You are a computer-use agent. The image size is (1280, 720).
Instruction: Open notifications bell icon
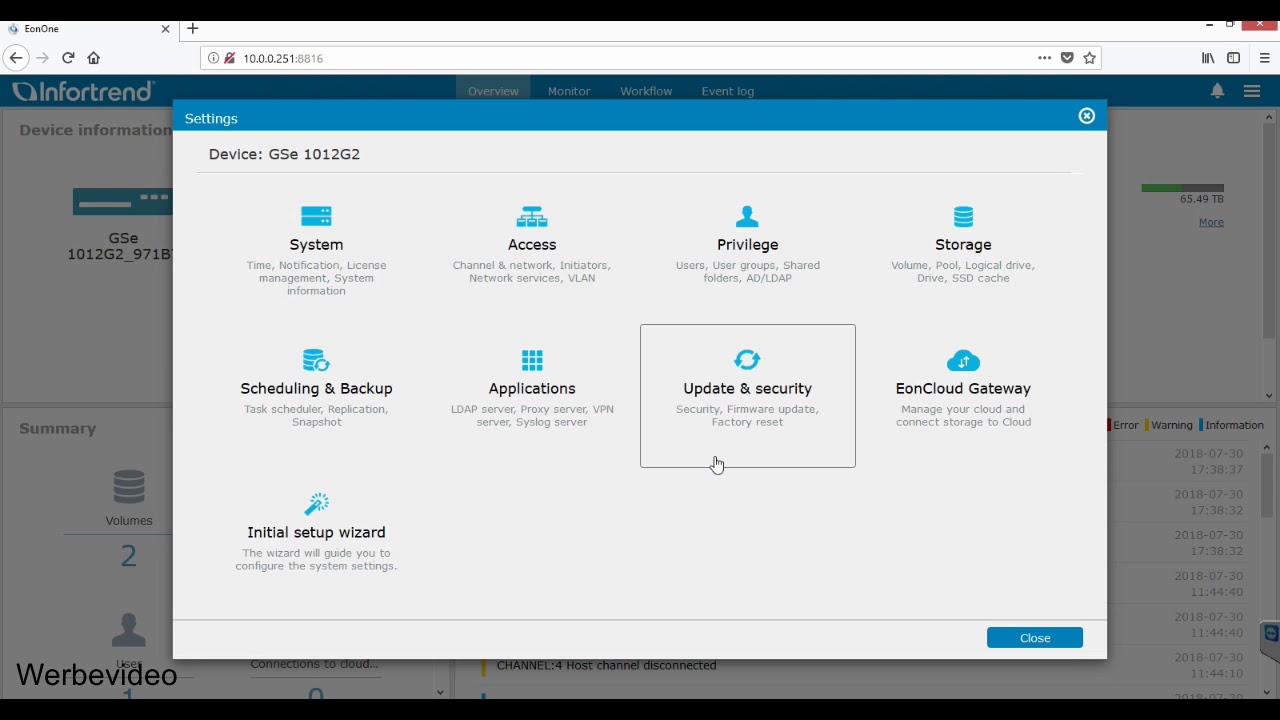point(1217,91)
